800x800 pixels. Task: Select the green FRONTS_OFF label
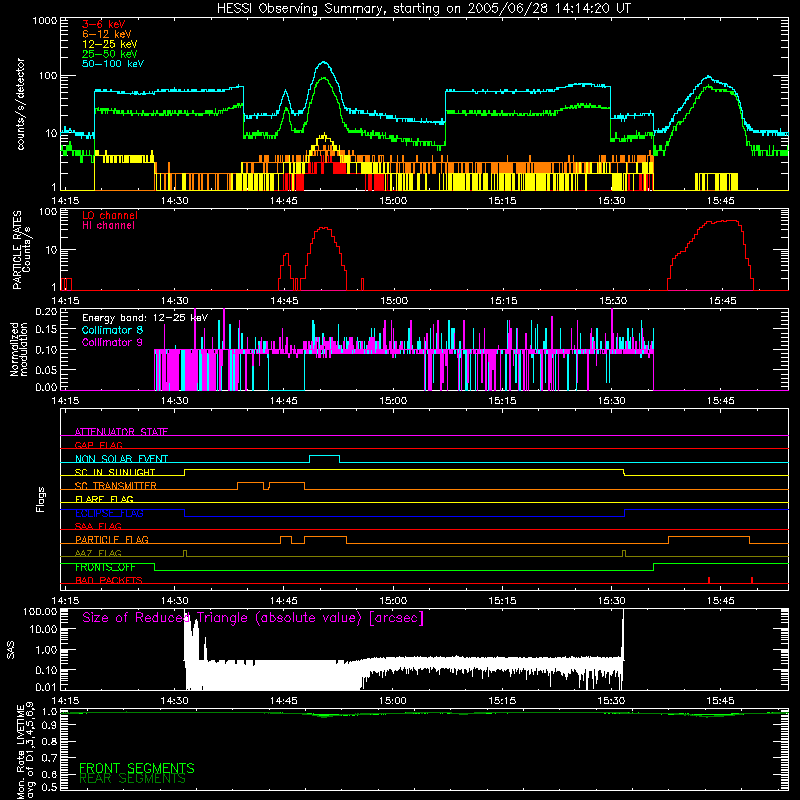105,567
